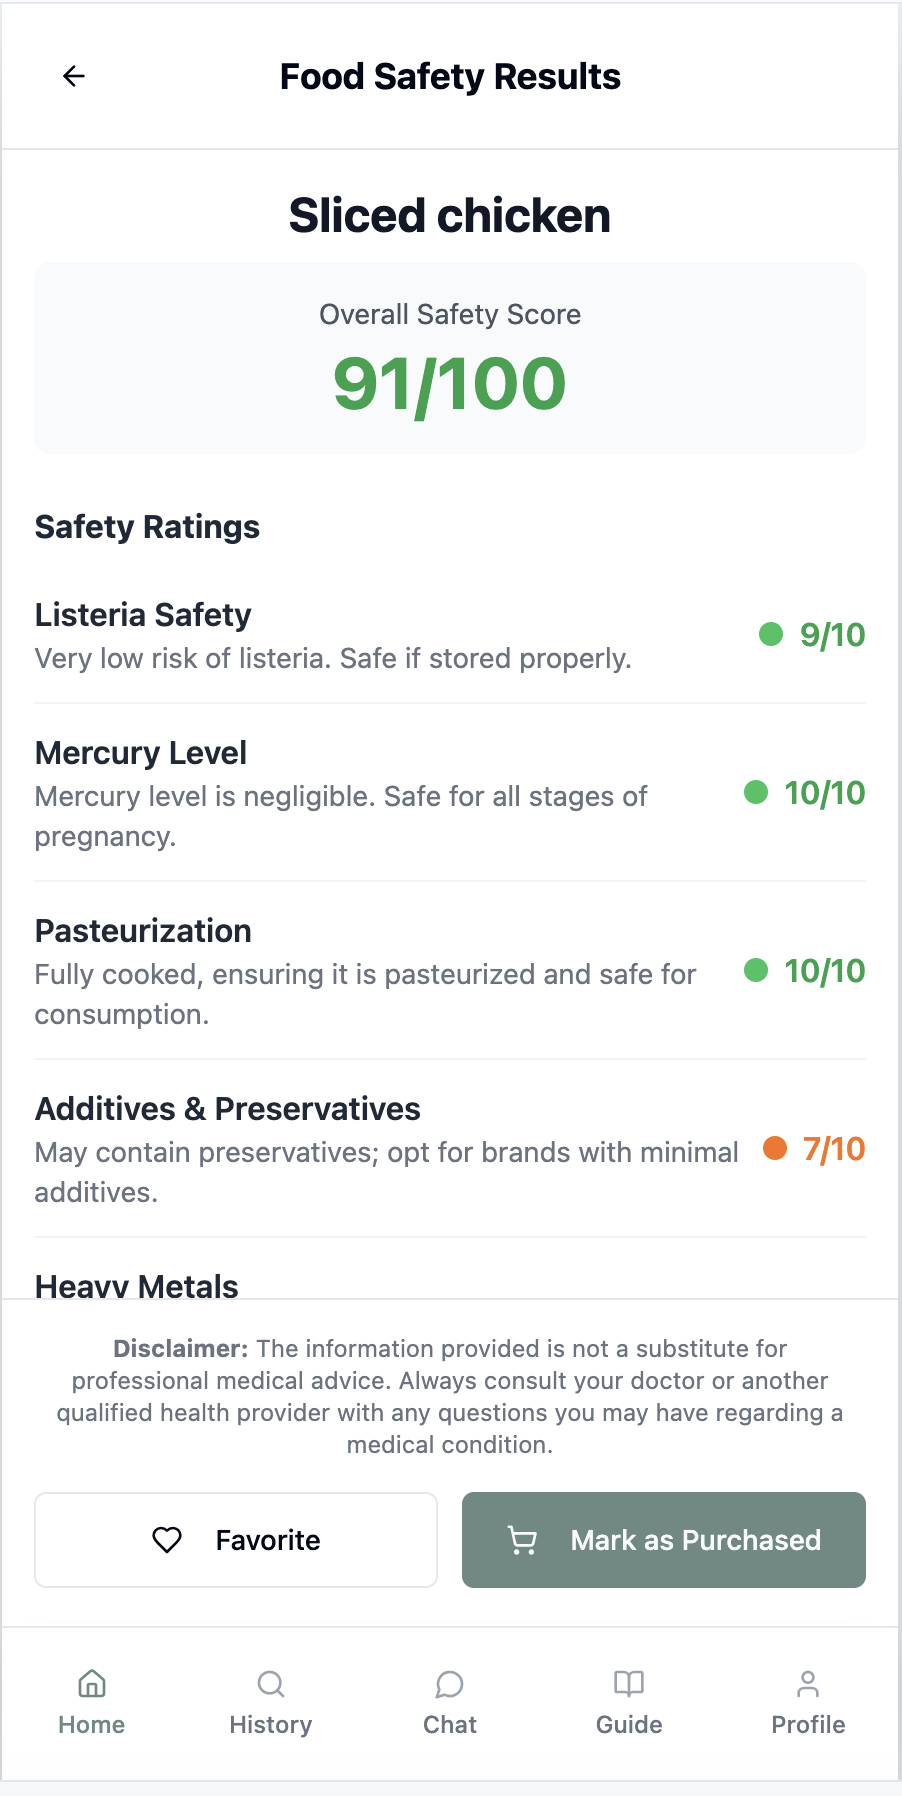Screen dimensions: 902x1796
Task: Select the Listeria Safety rating row
Action: pos(450,635)
